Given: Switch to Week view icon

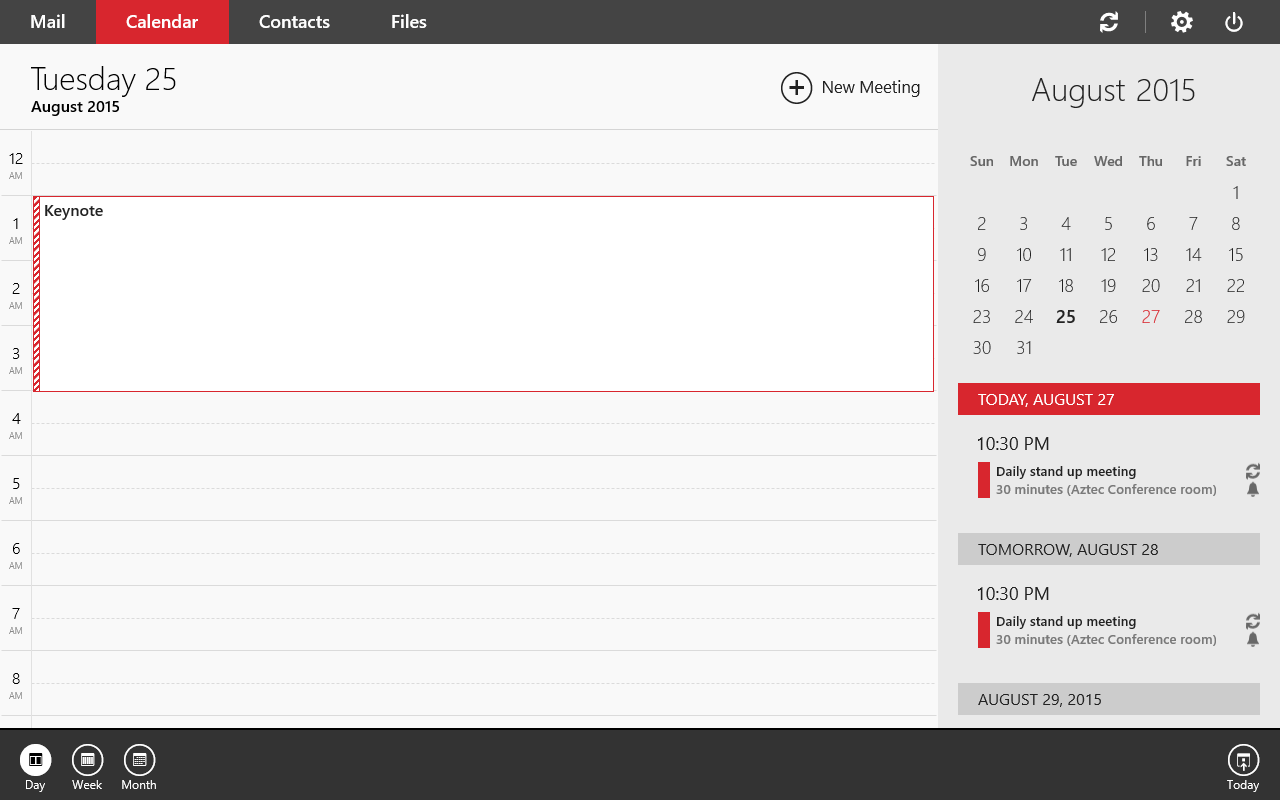Looking at the screenshot, I should (x=87, y=761).
